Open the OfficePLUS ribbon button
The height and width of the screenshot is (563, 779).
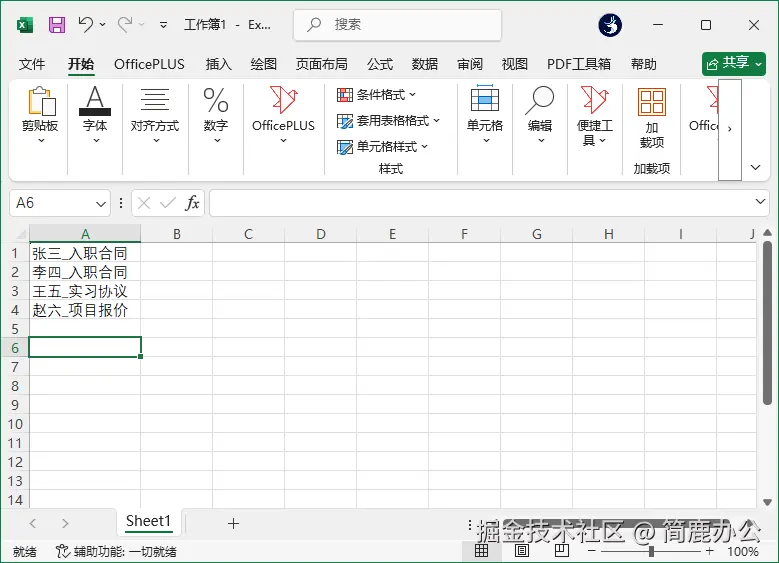[x=283, y=116]
